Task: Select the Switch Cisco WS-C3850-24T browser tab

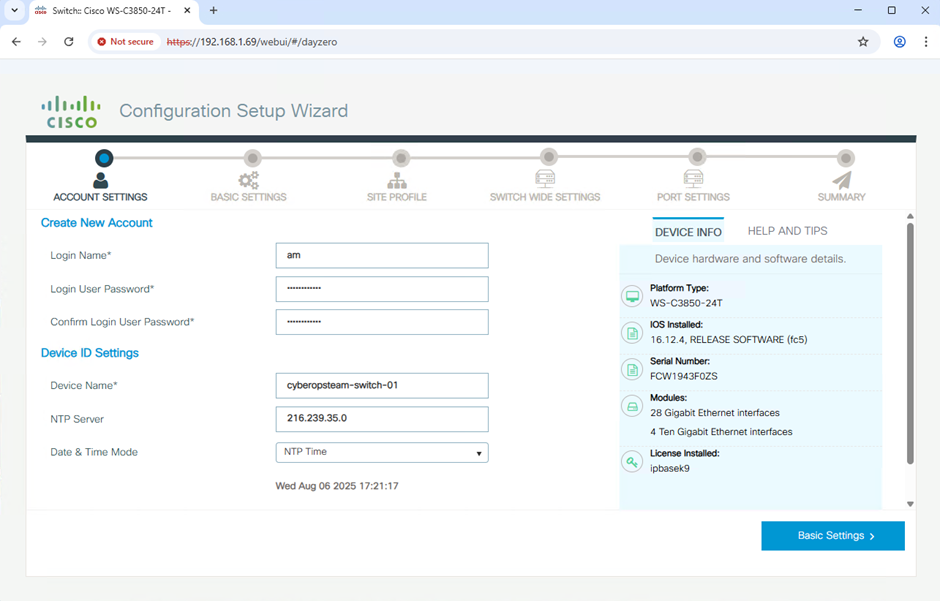Action: (x=113, y=11)
